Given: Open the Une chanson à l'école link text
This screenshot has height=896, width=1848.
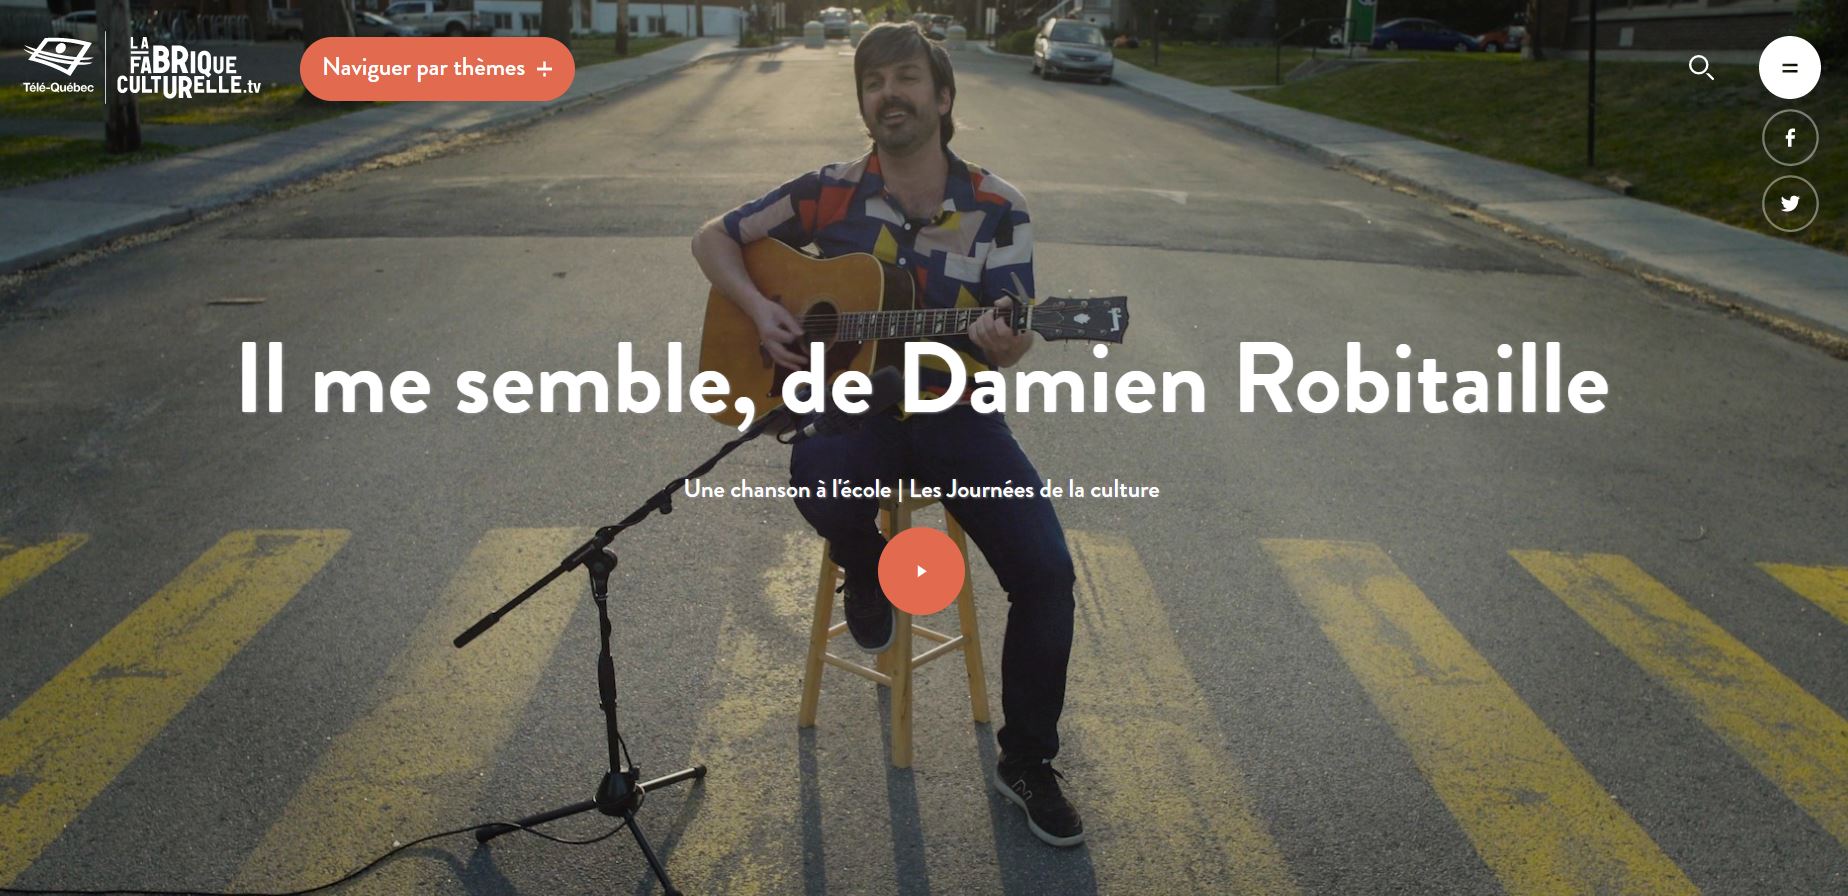Looking at the screenshot, I should click(787, 490).
